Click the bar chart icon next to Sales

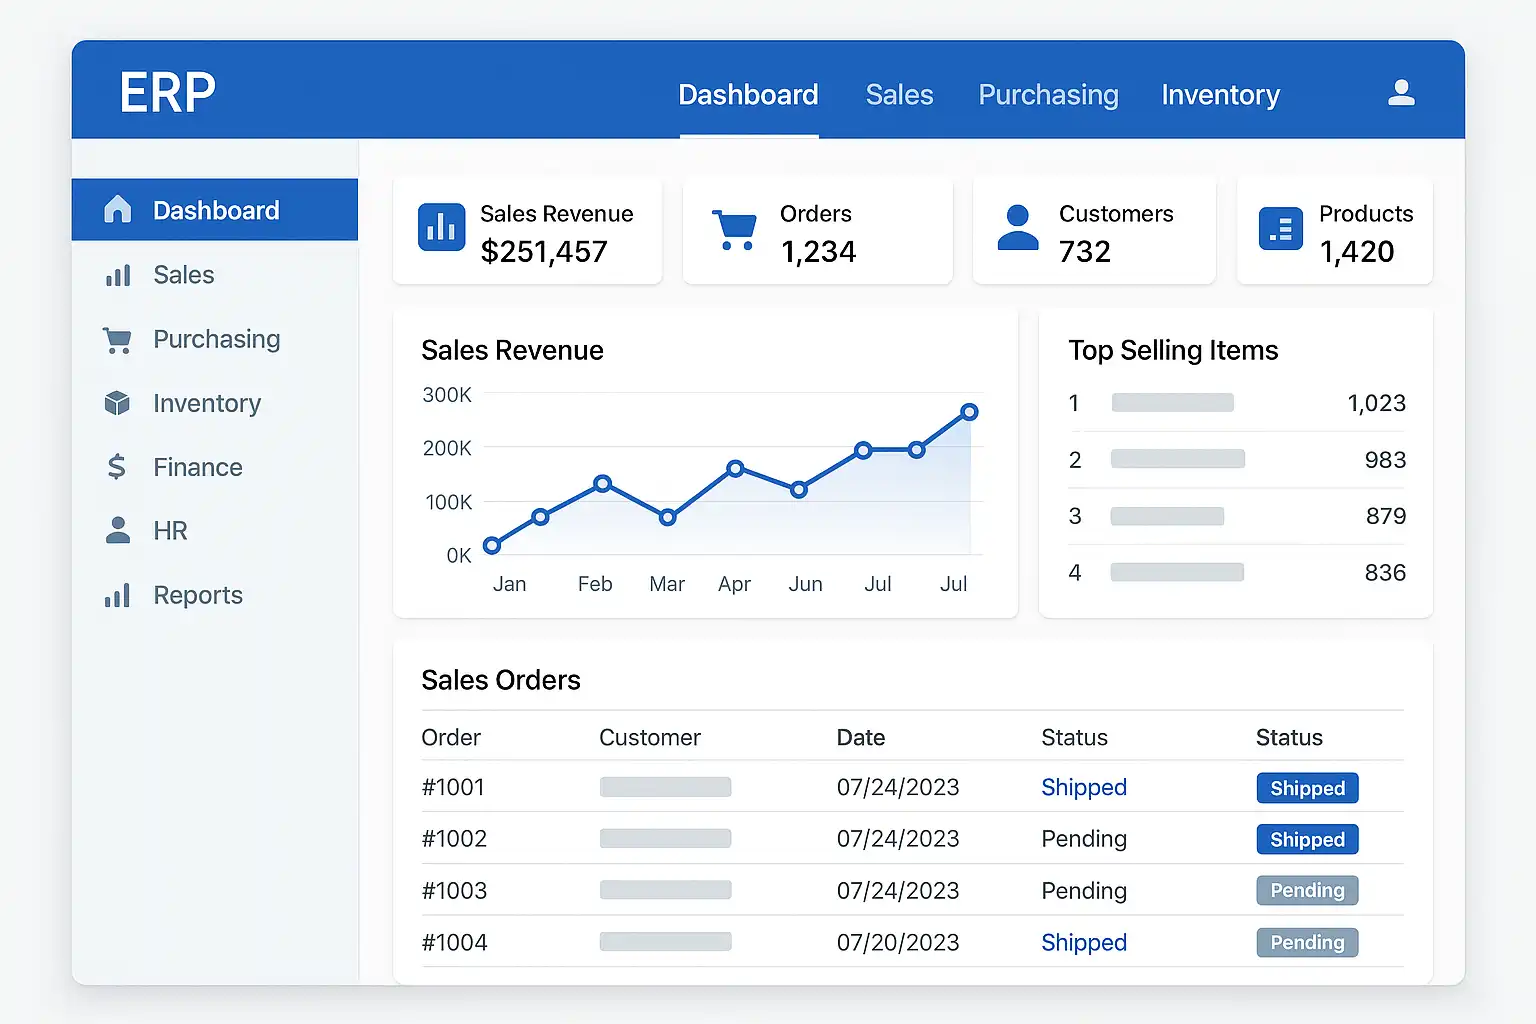(118, 275)
